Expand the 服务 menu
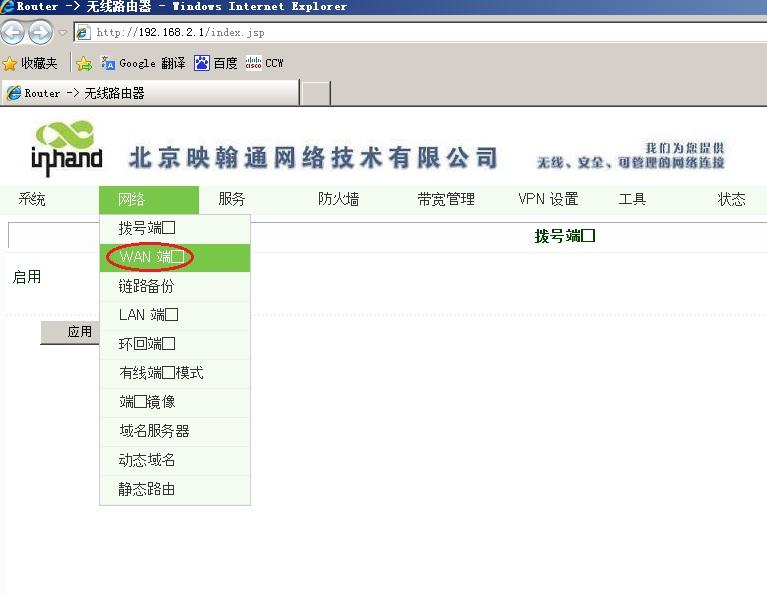This screenshot has height=597, width=767. [x=231, y=199]
